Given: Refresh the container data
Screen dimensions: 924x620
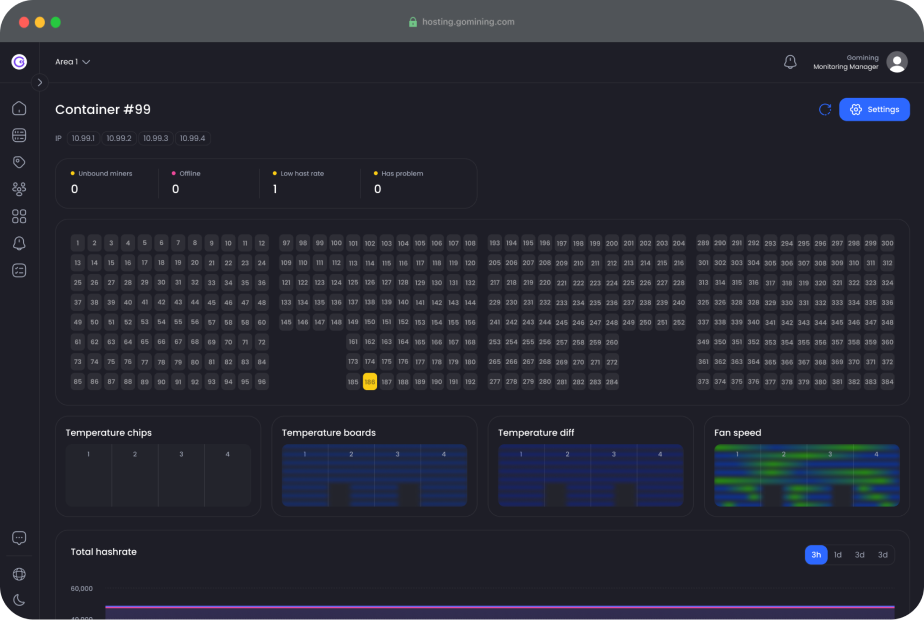Looking at the screenshot, I should [825, 110].
